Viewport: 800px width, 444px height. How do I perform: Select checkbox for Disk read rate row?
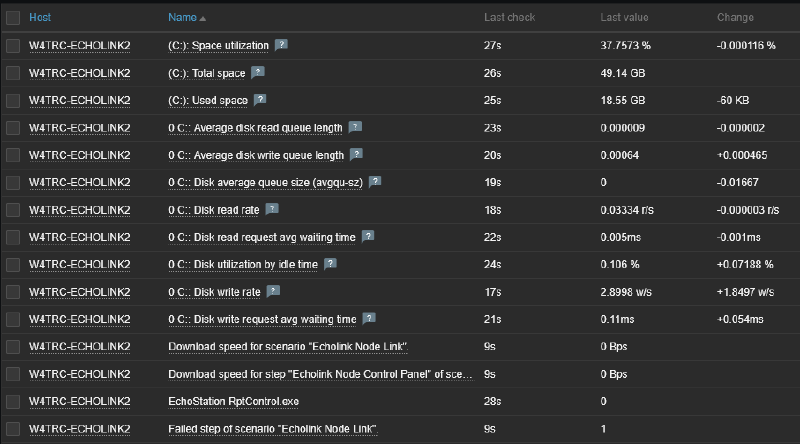[13, 210]
